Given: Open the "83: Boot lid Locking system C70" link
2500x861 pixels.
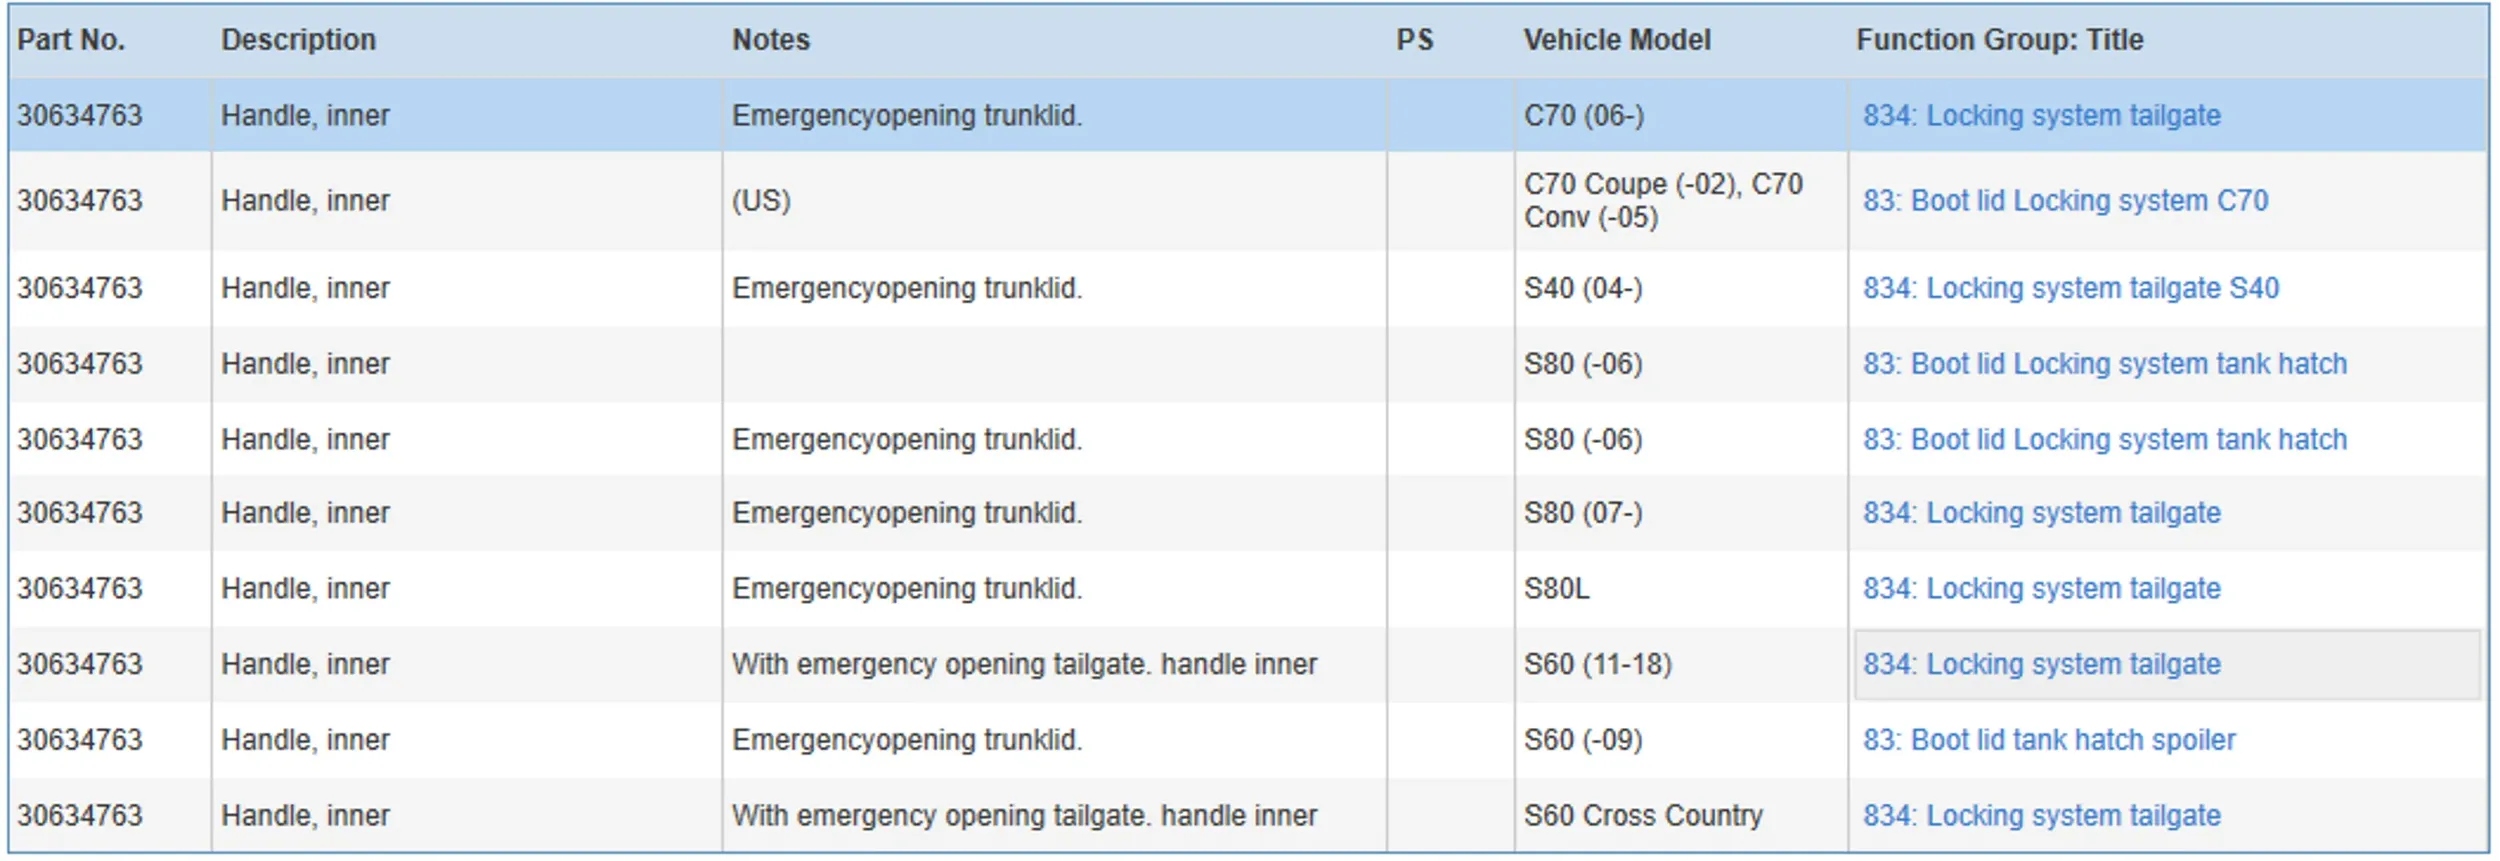Looking at the screenshot, I should click(2064, 201).
